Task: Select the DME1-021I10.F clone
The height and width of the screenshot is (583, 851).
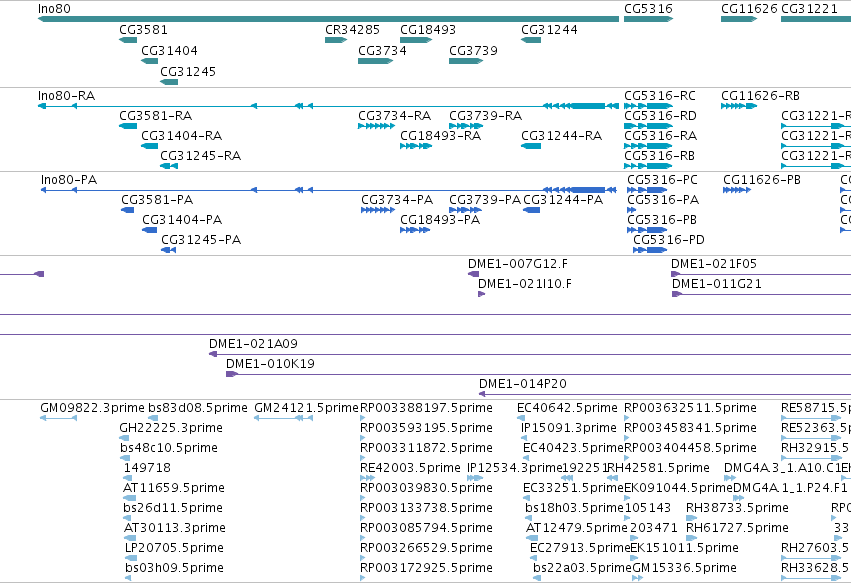Action: [x=481, y=294]
